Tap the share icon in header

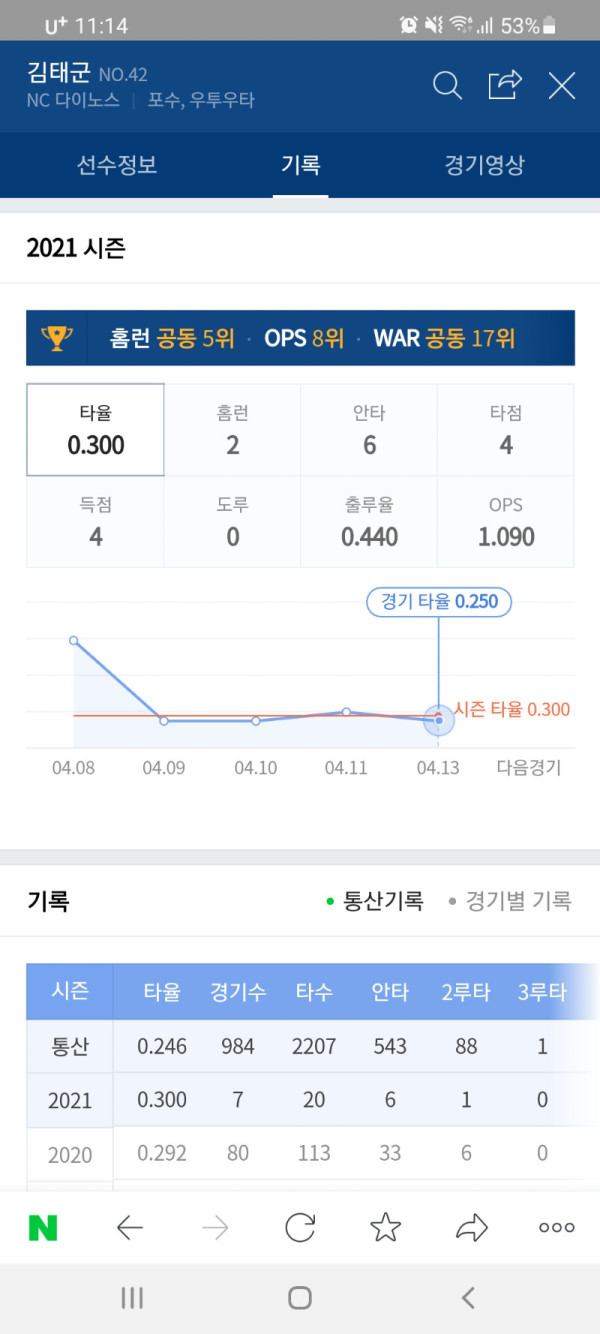point(505,85)
